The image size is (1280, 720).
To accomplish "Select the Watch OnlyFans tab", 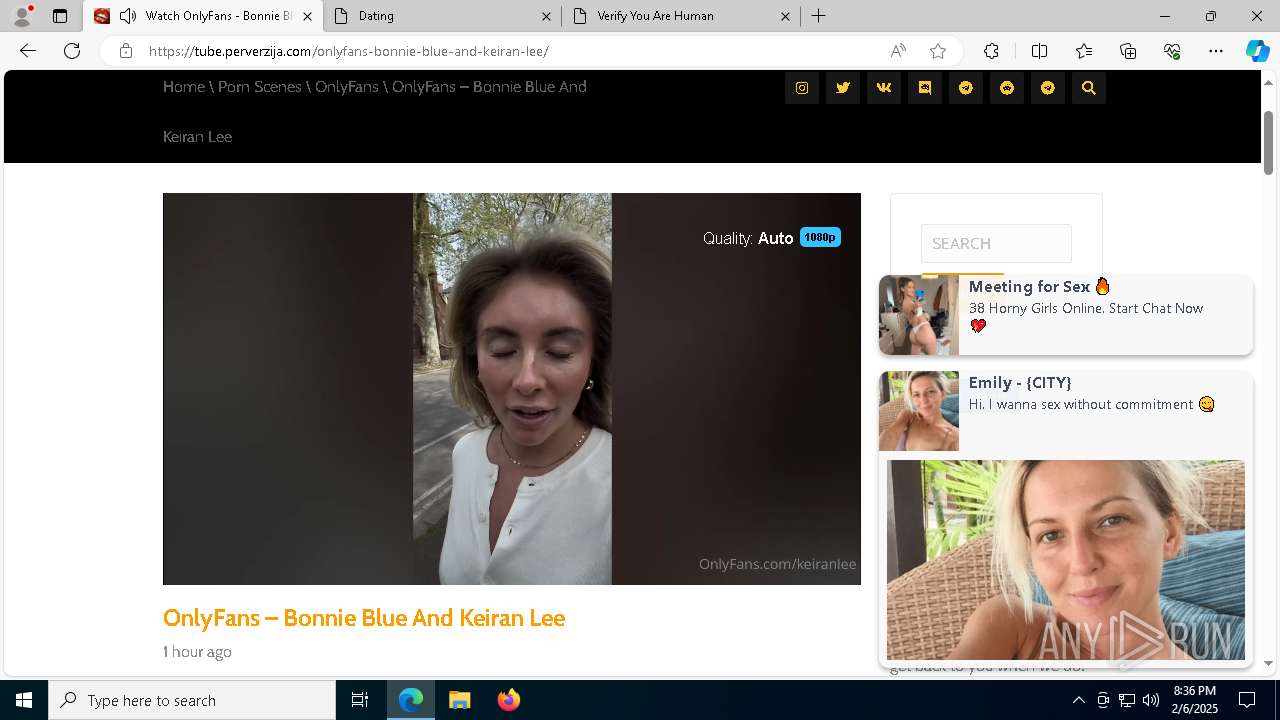I will pos(204,16).
